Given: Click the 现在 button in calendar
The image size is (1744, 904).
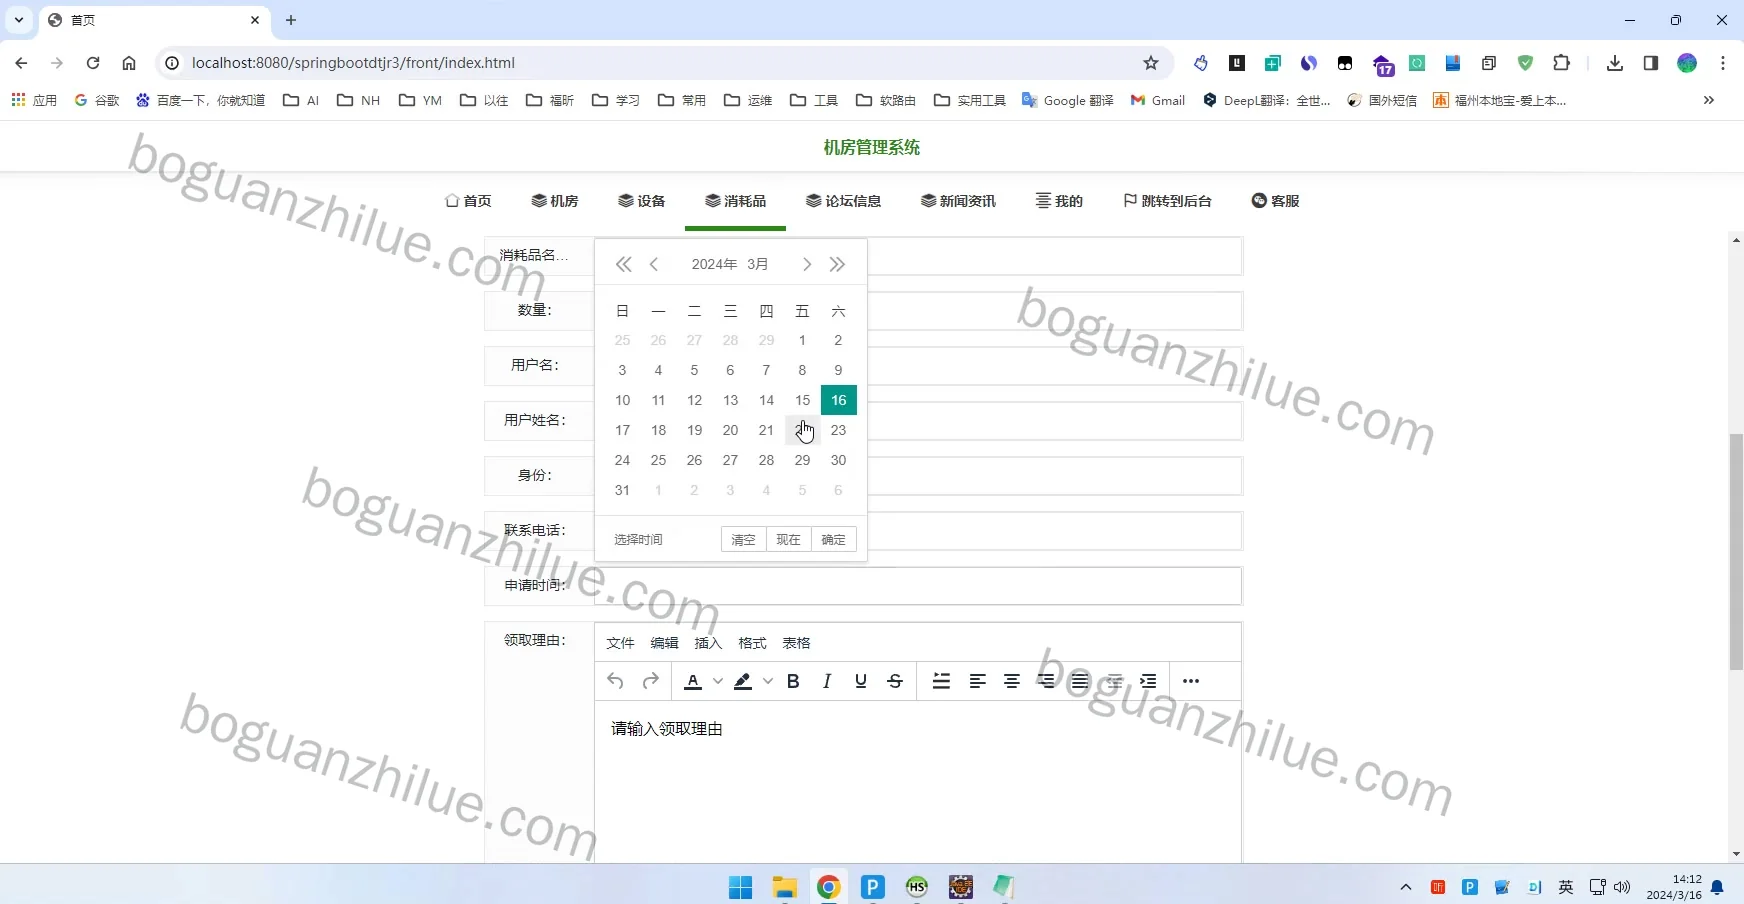Looking at the screenshot, I should coord(788,540).
